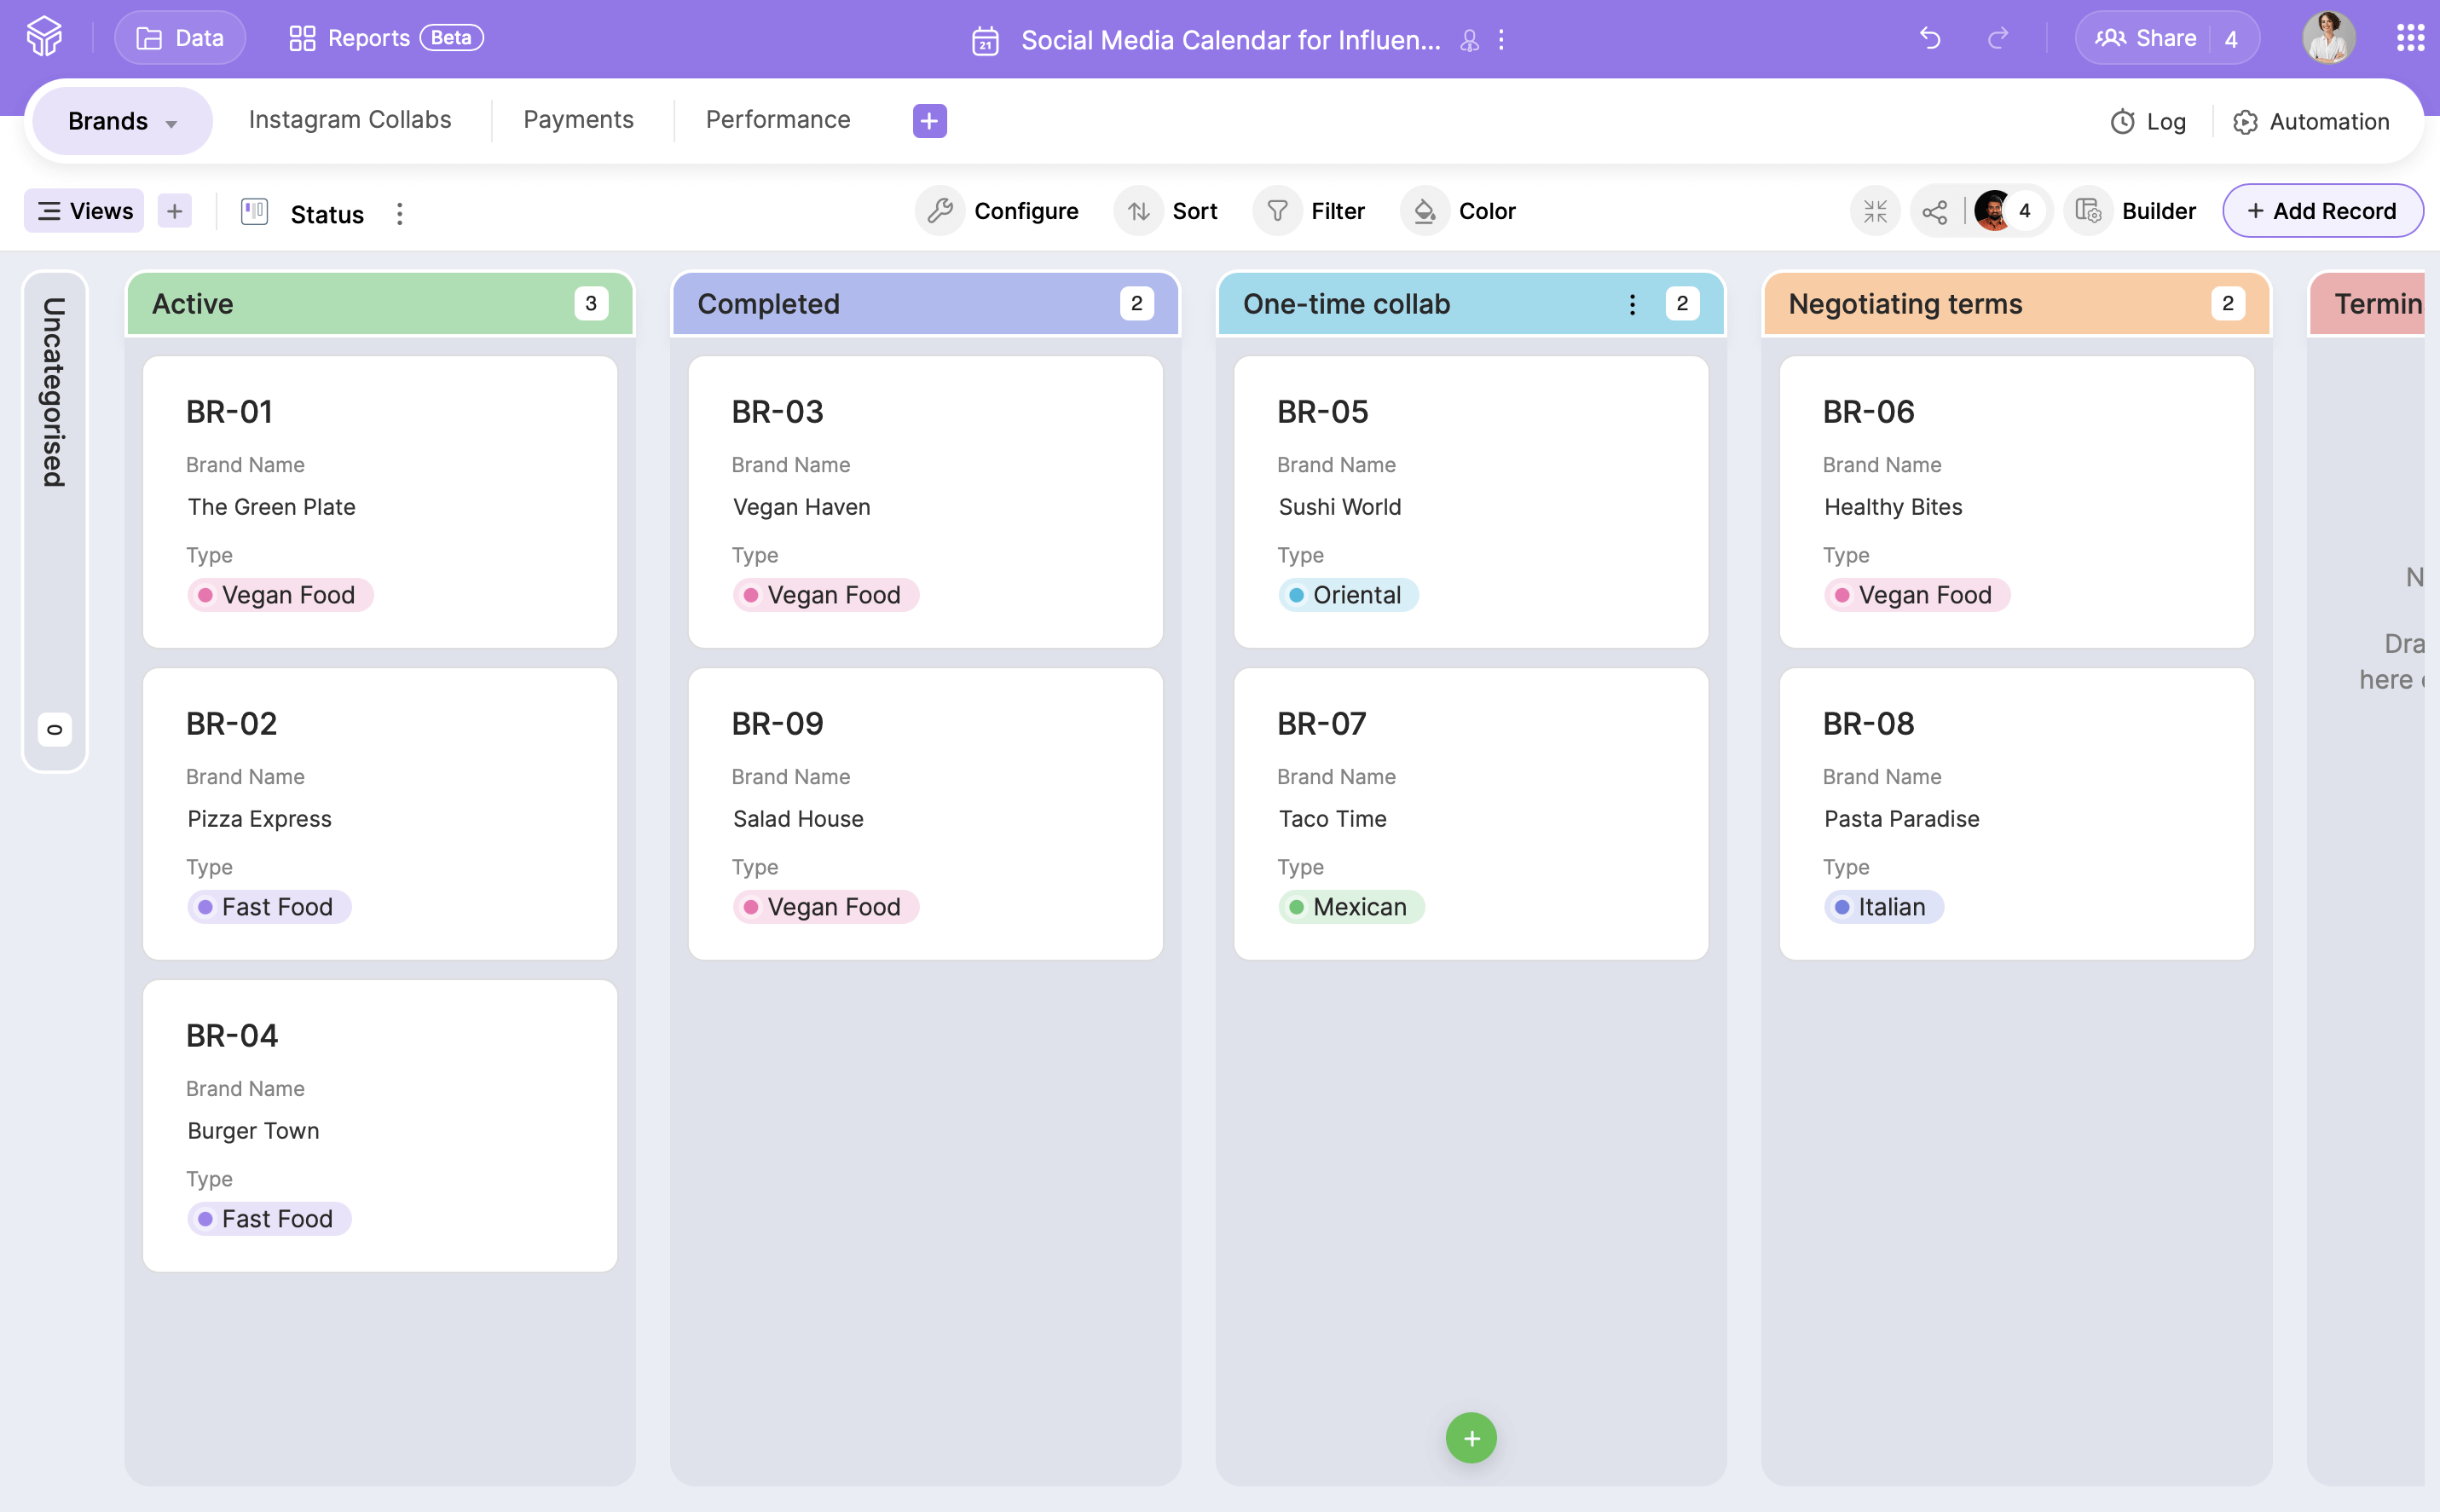Undo the last action
Image resolution: width=2440 pixels, height=1512 pixels.
point(1930,38)
